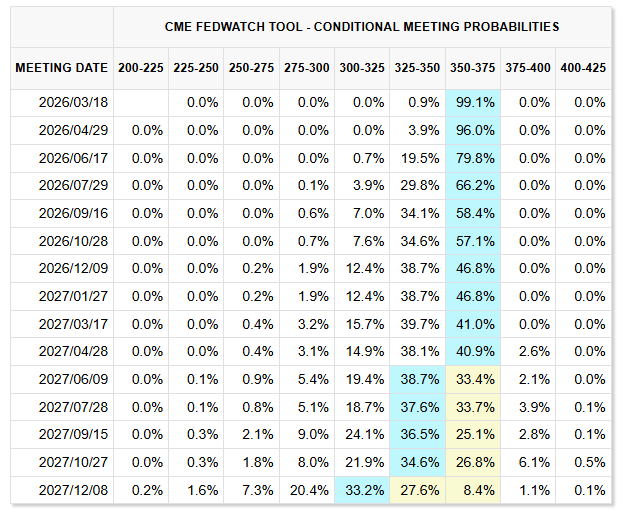
Task: Select the 2027/12/08 meeting date row
Action: tap(75, 490)
